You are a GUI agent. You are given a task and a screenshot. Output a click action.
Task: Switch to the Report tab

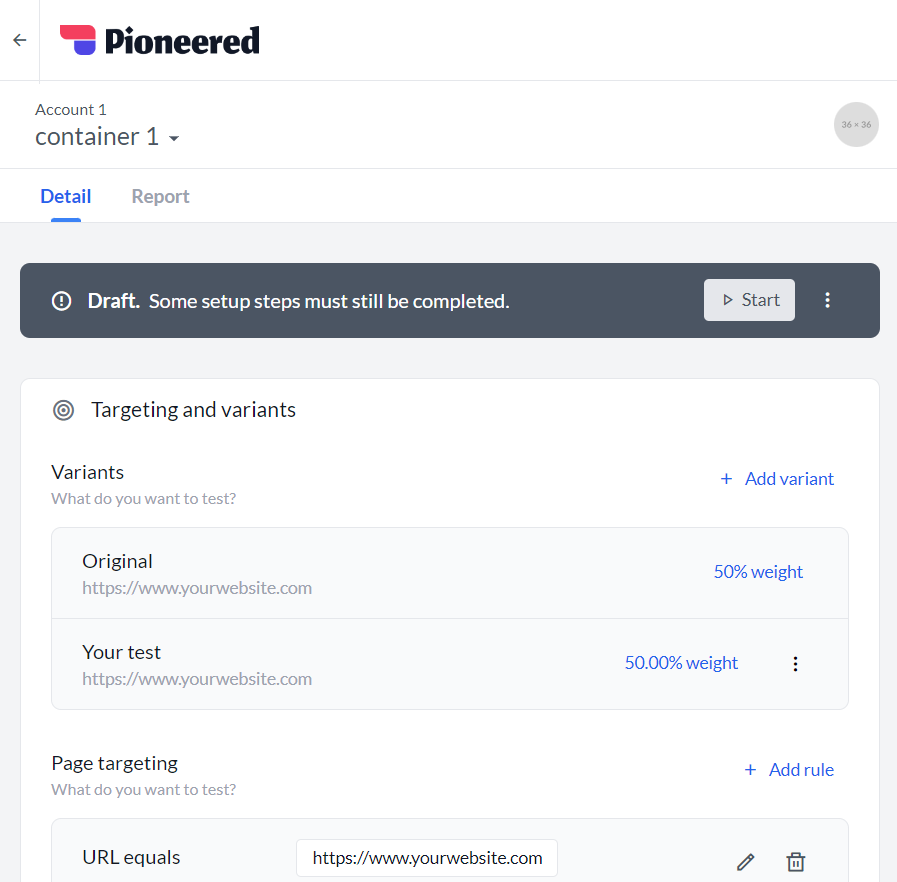coord(160,196)
